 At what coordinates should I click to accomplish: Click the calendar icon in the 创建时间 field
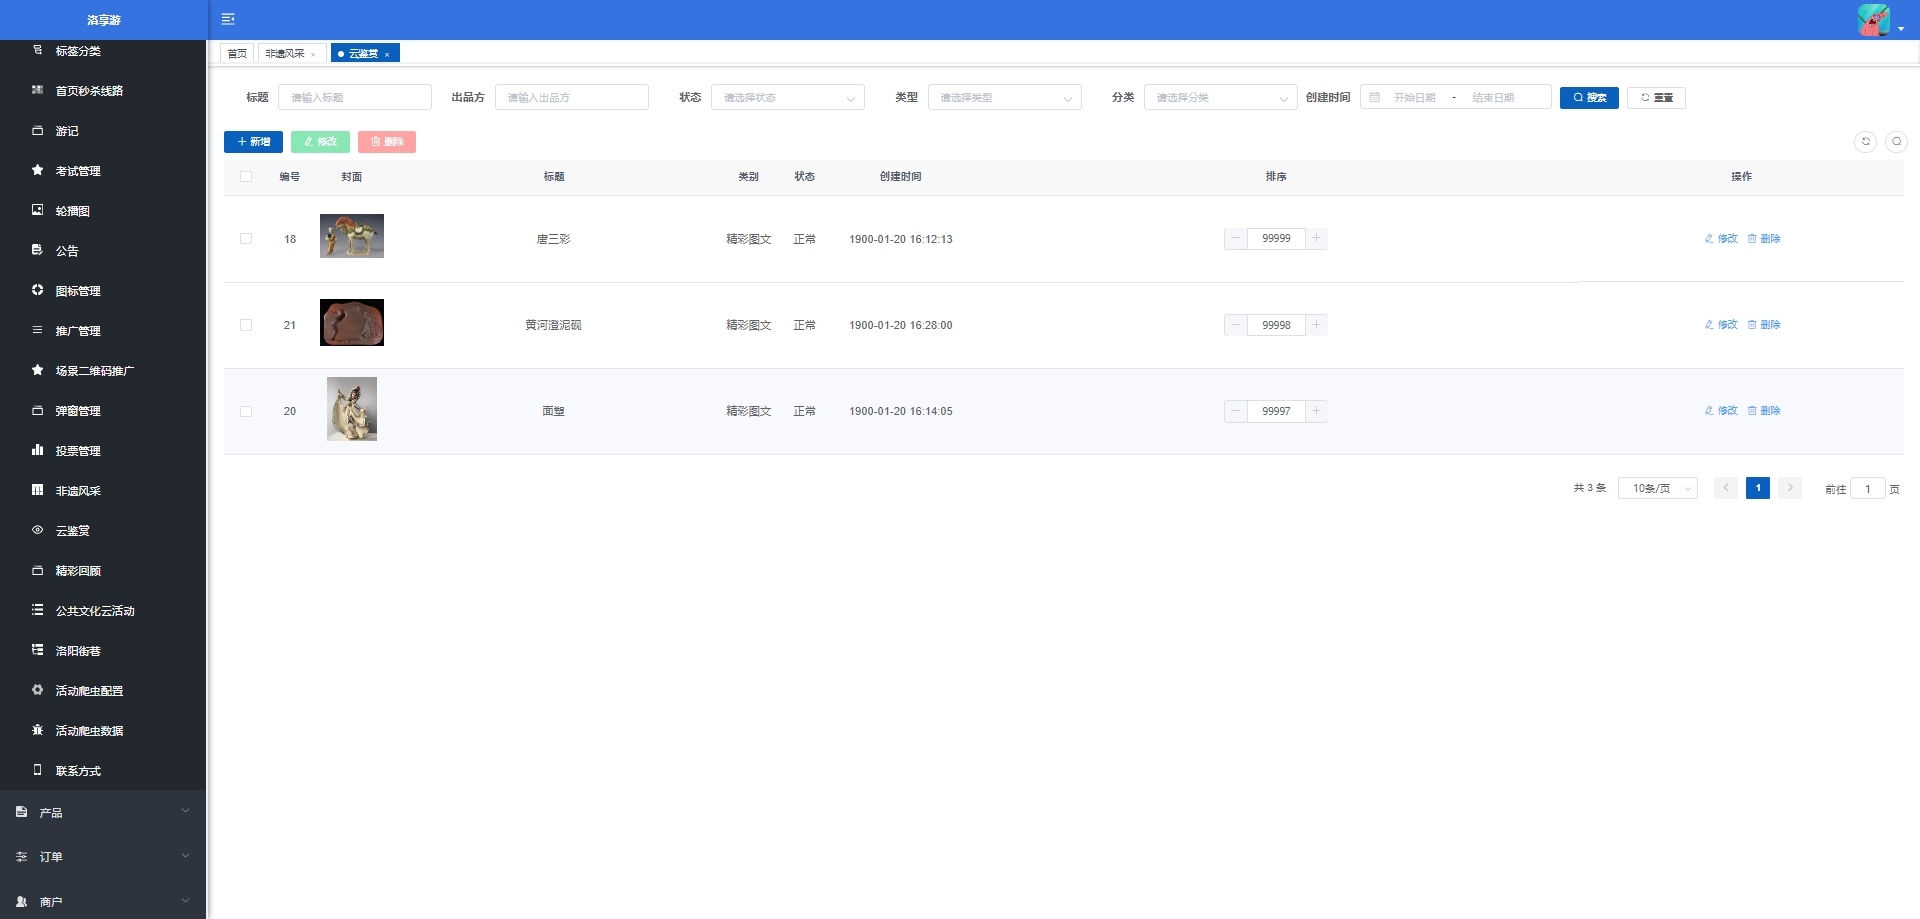(x=1375, y=98)
